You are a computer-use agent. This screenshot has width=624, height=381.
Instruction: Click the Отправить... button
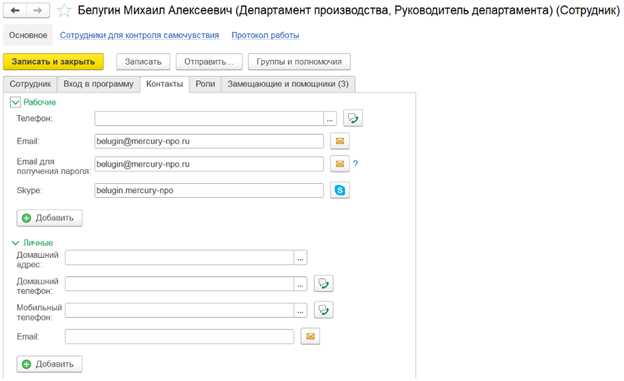(209, 62)
